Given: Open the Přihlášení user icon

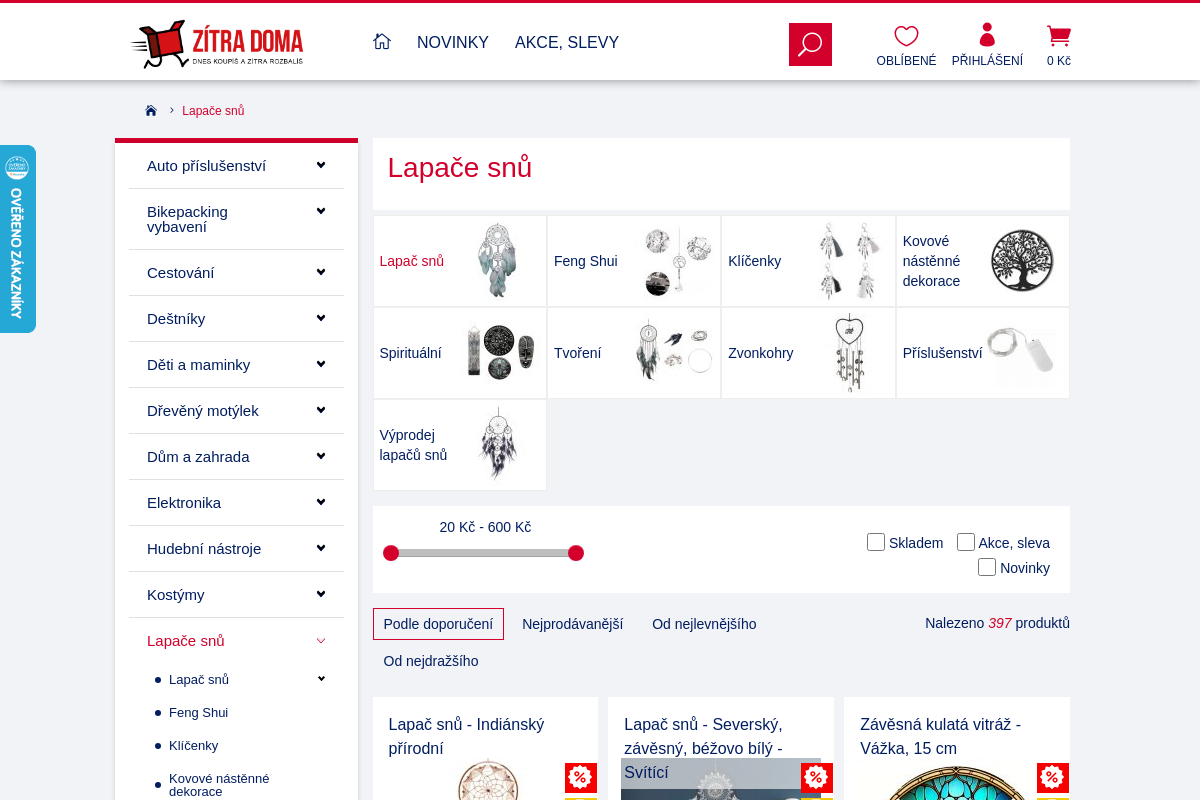Looking at the screenshot, I should (987, 35).
